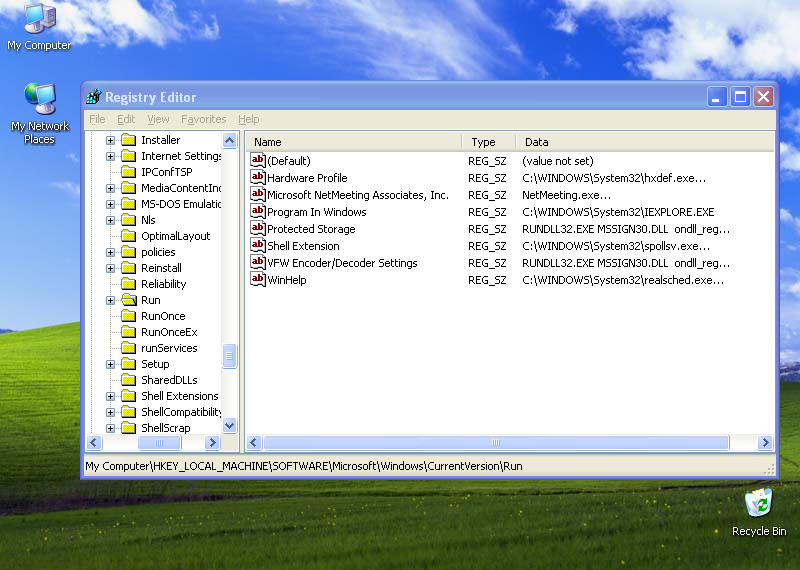800x570 pixels.
Task: Click the SharedDLLs folder icon
Action: 129,380
